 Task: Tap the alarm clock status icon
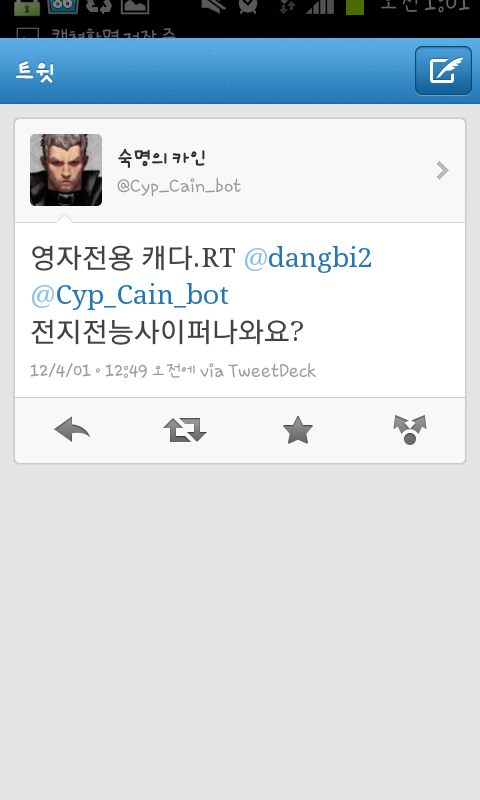coord(248,6)
